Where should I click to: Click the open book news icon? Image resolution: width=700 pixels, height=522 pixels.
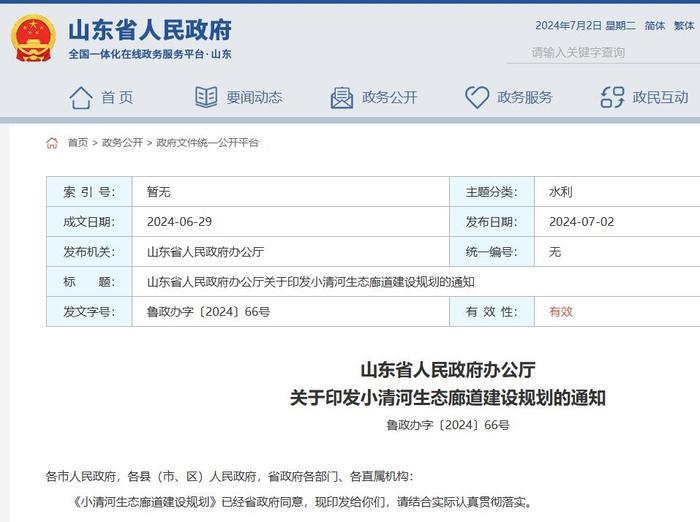(x=206, y=97)
